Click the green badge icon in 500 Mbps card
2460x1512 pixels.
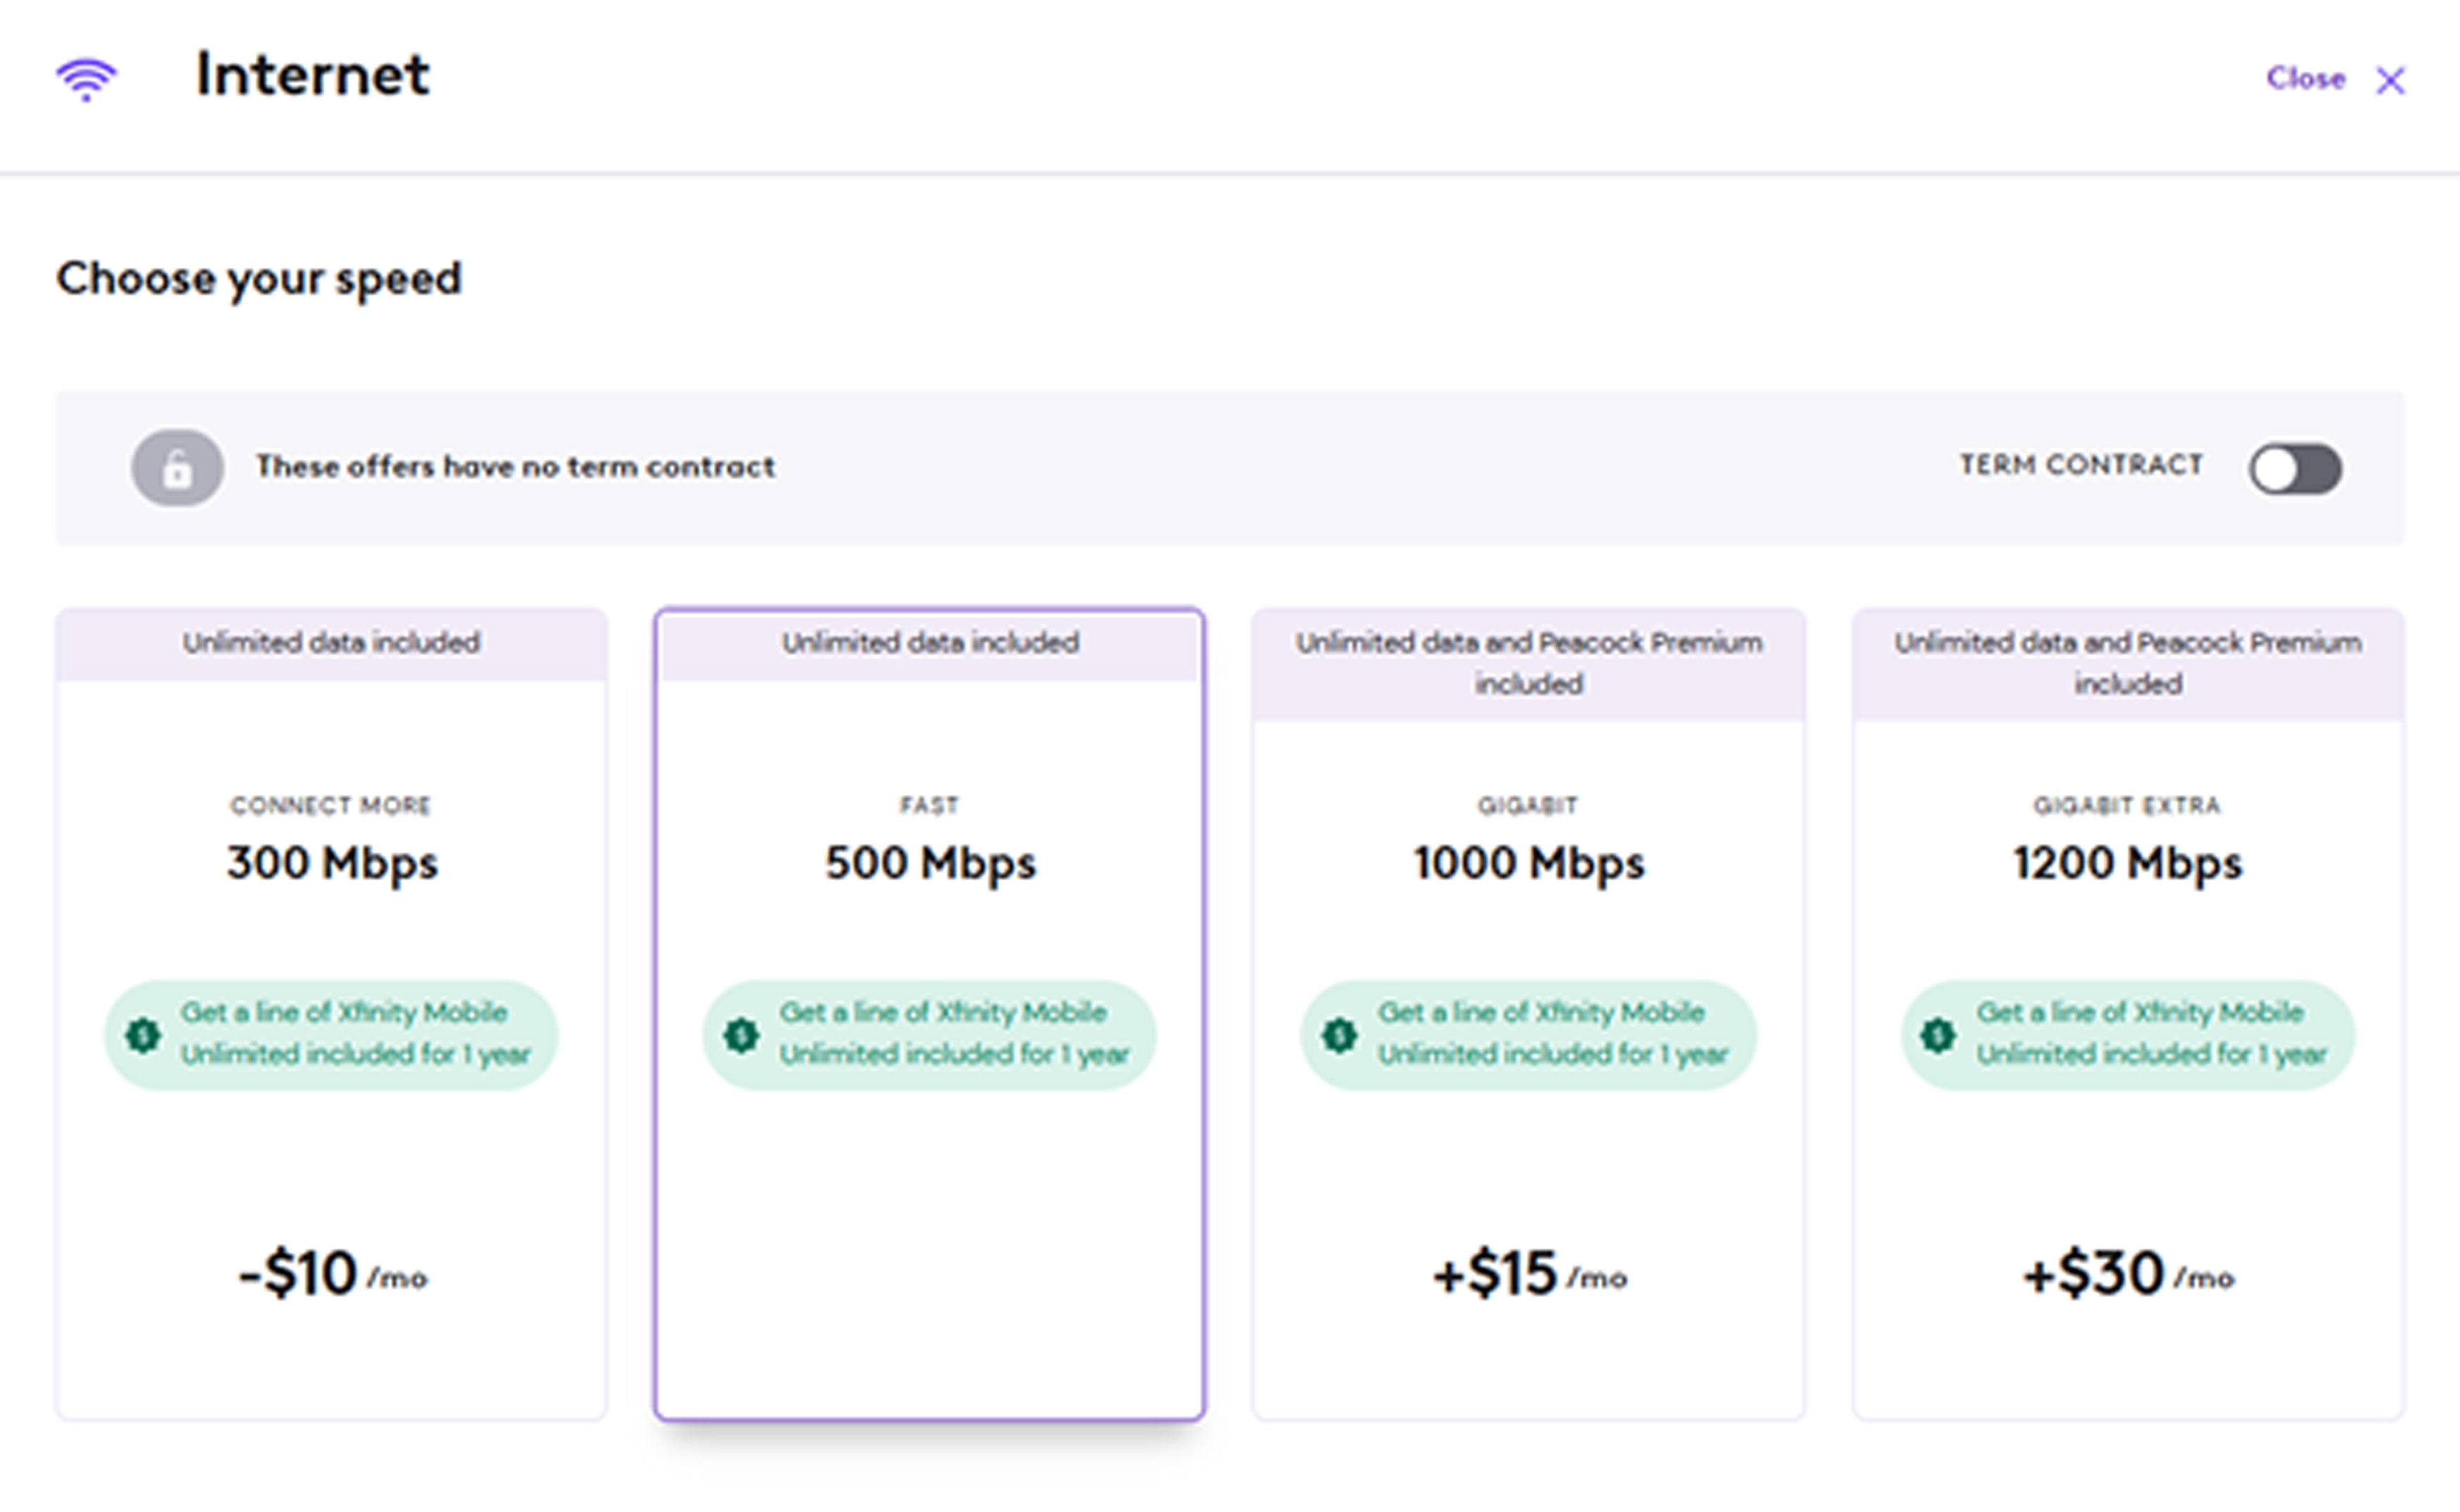[741, 1034]
